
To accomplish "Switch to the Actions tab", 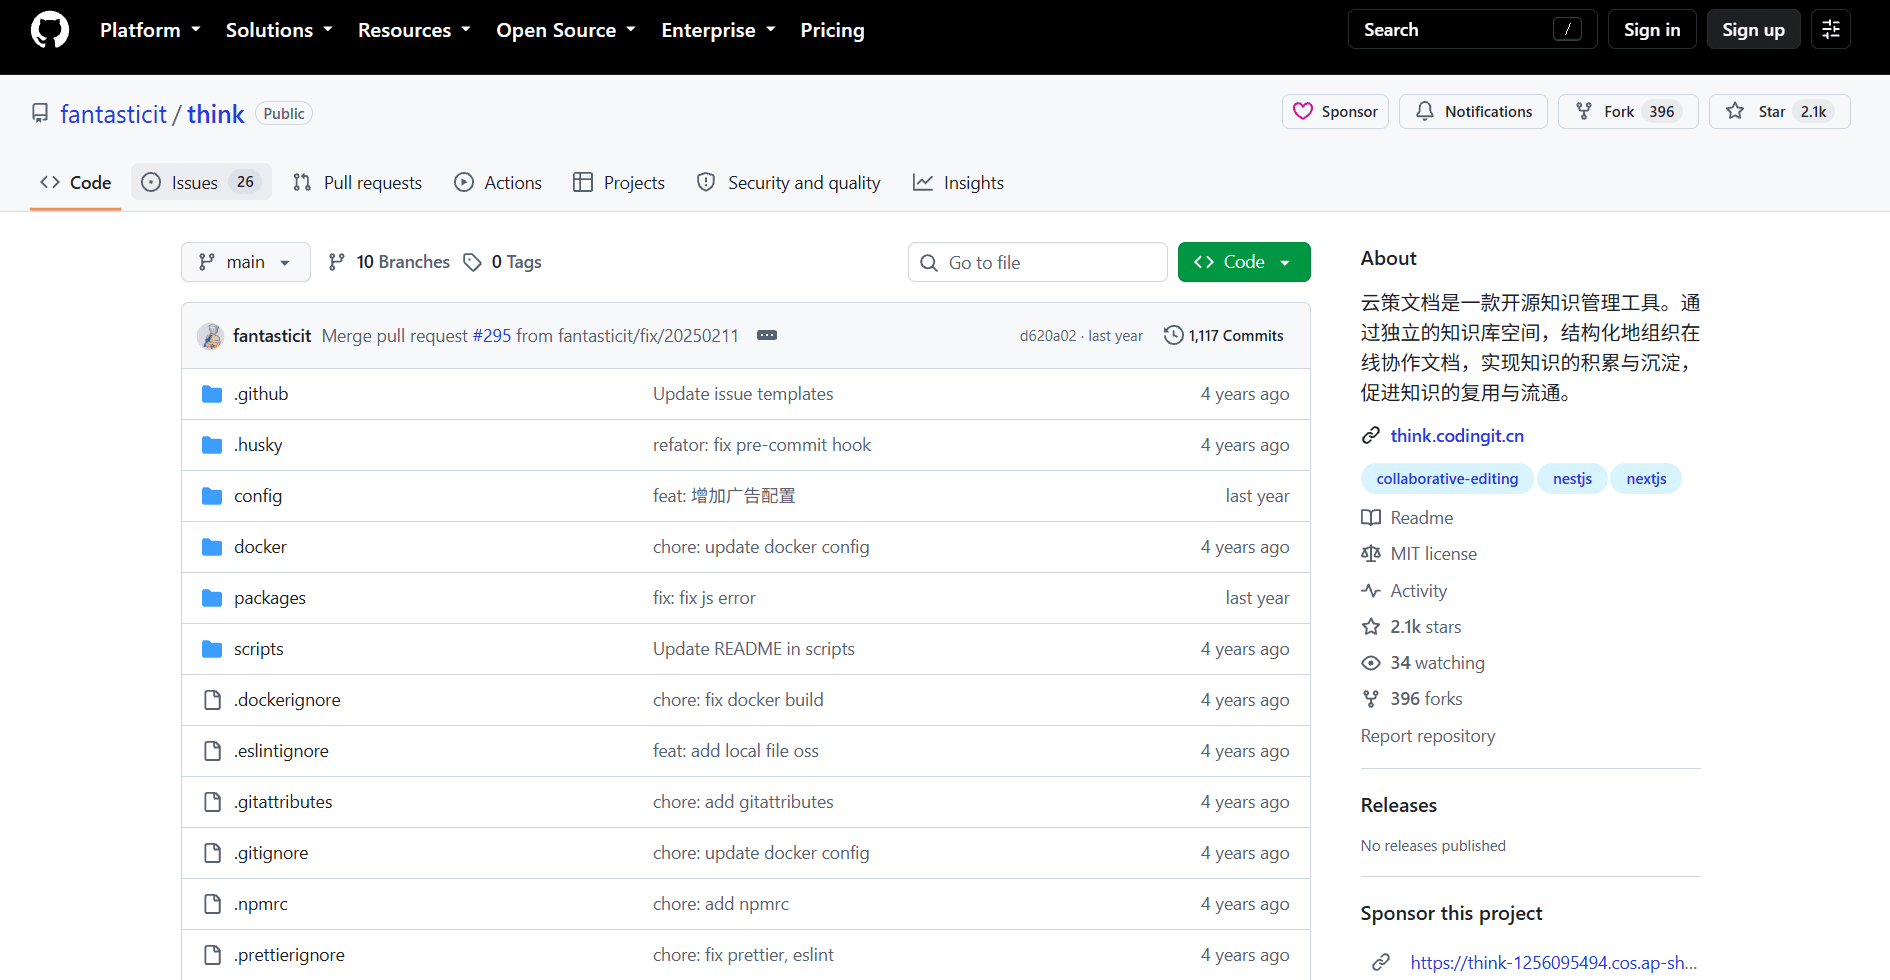I will [498, 182].
